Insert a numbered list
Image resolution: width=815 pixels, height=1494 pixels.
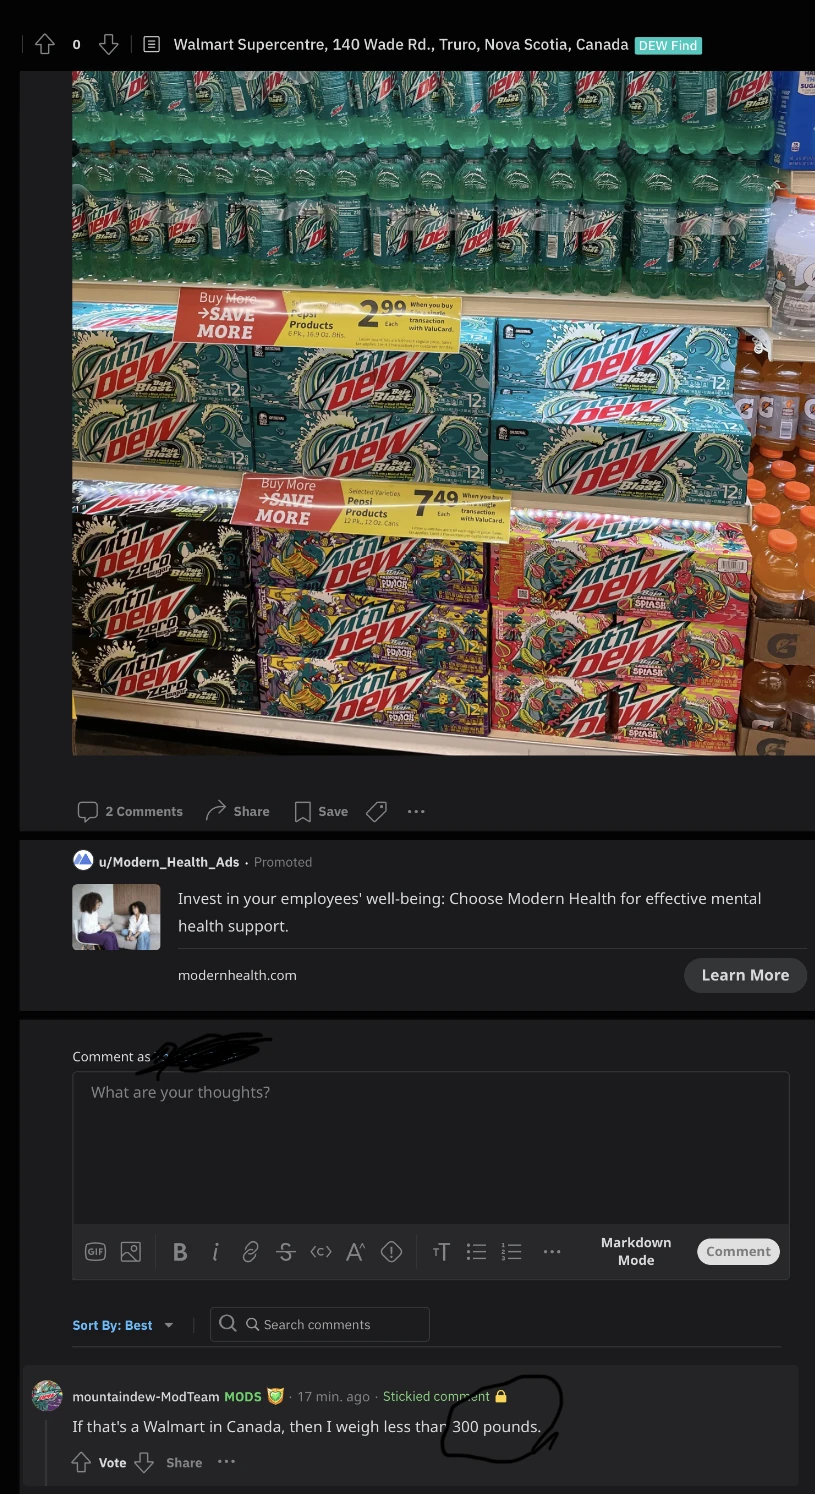(x=511, y=1252)
